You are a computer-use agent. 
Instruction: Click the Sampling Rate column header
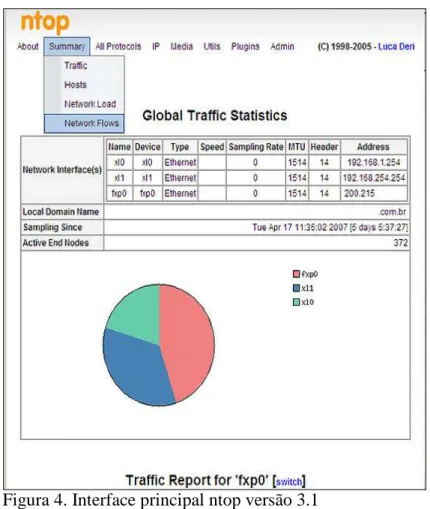(x=256, y=147)
